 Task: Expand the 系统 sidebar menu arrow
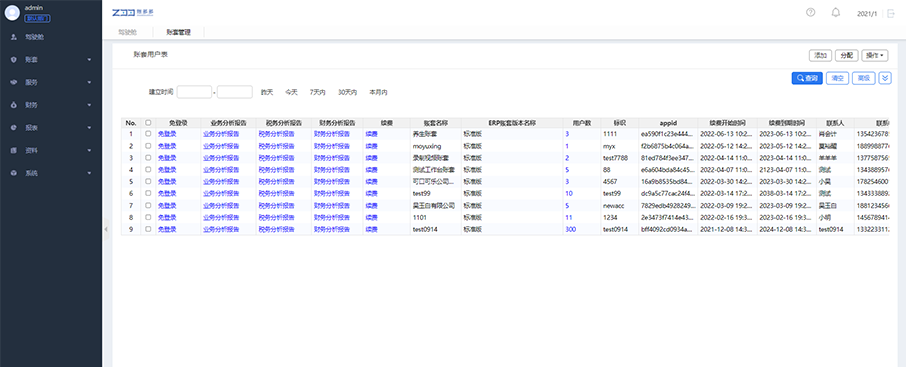[89, 173]
